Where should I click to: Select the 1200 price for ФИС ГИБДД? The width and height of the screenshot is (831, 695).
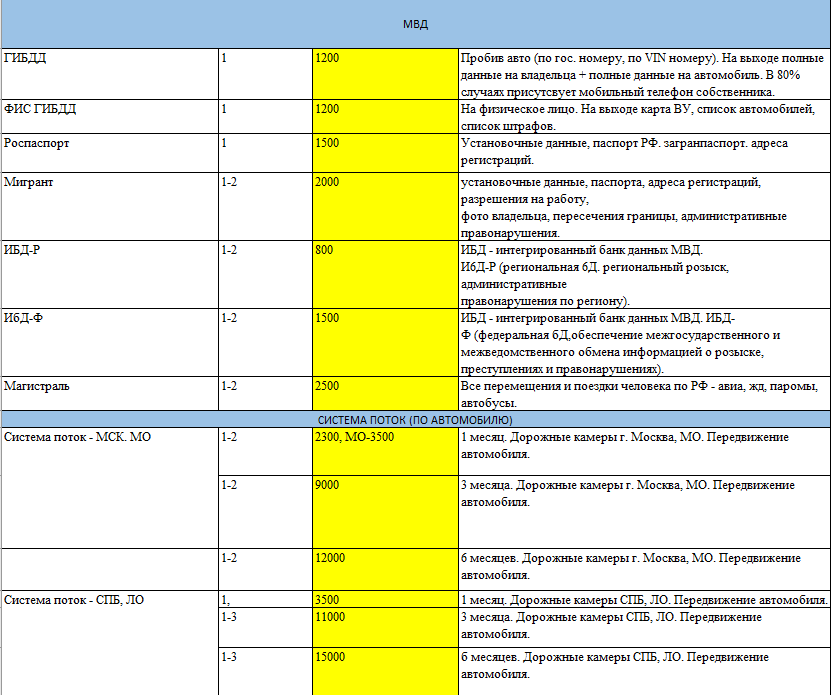click(x=385, y=117)
